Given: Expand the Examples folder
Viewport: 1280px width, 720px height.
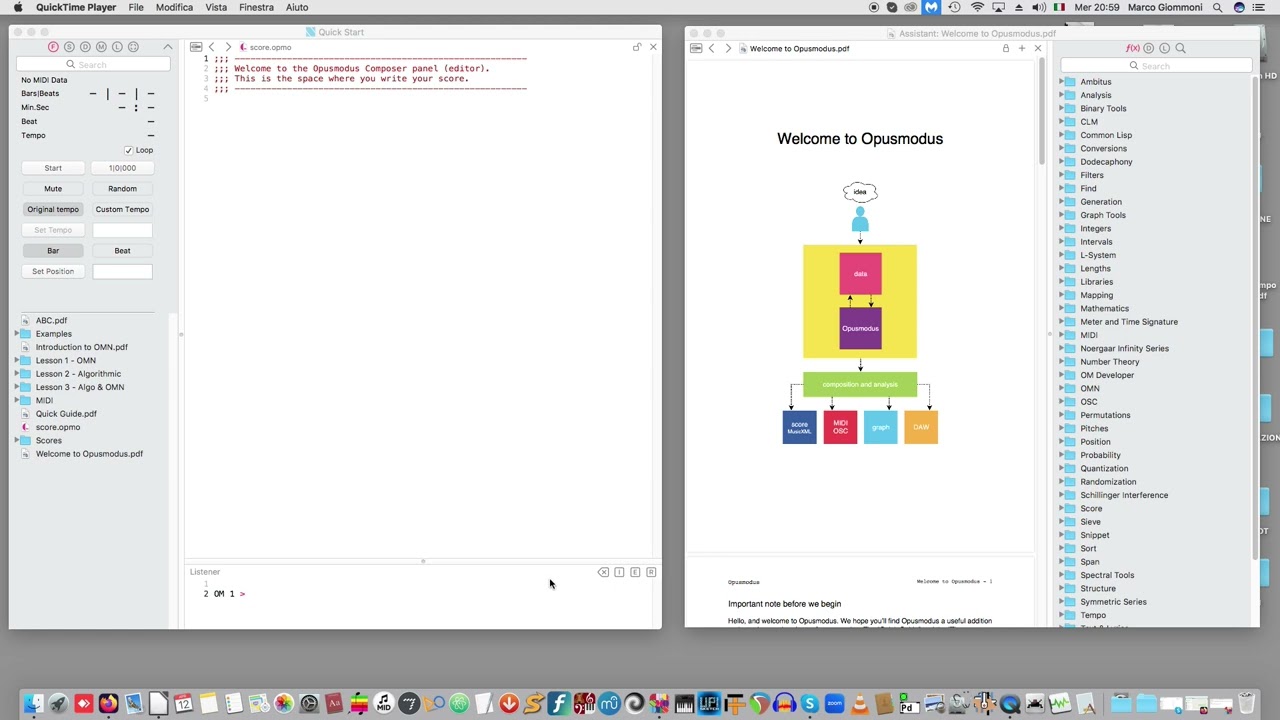Looking at the screenshot, I should pyautogui.click(x=18, y=334).
